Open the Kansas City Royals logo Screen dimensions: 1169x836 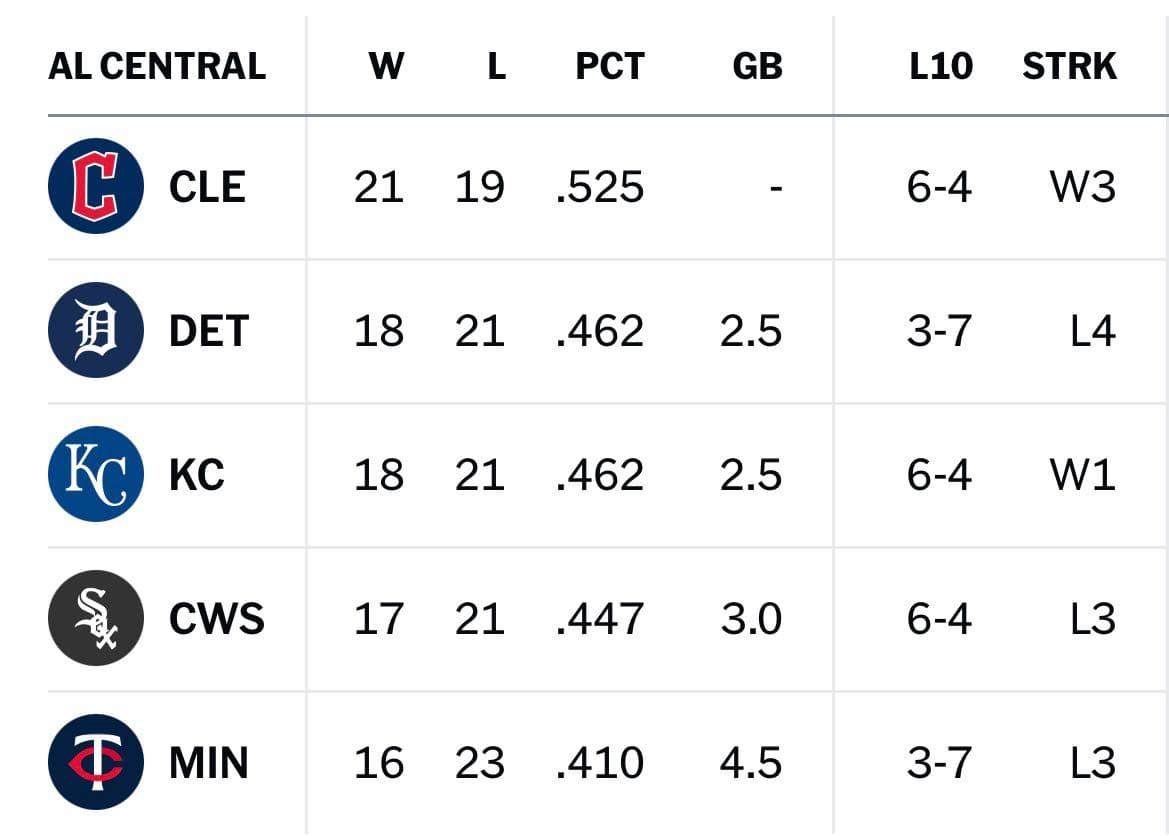(x=95, y=474)
